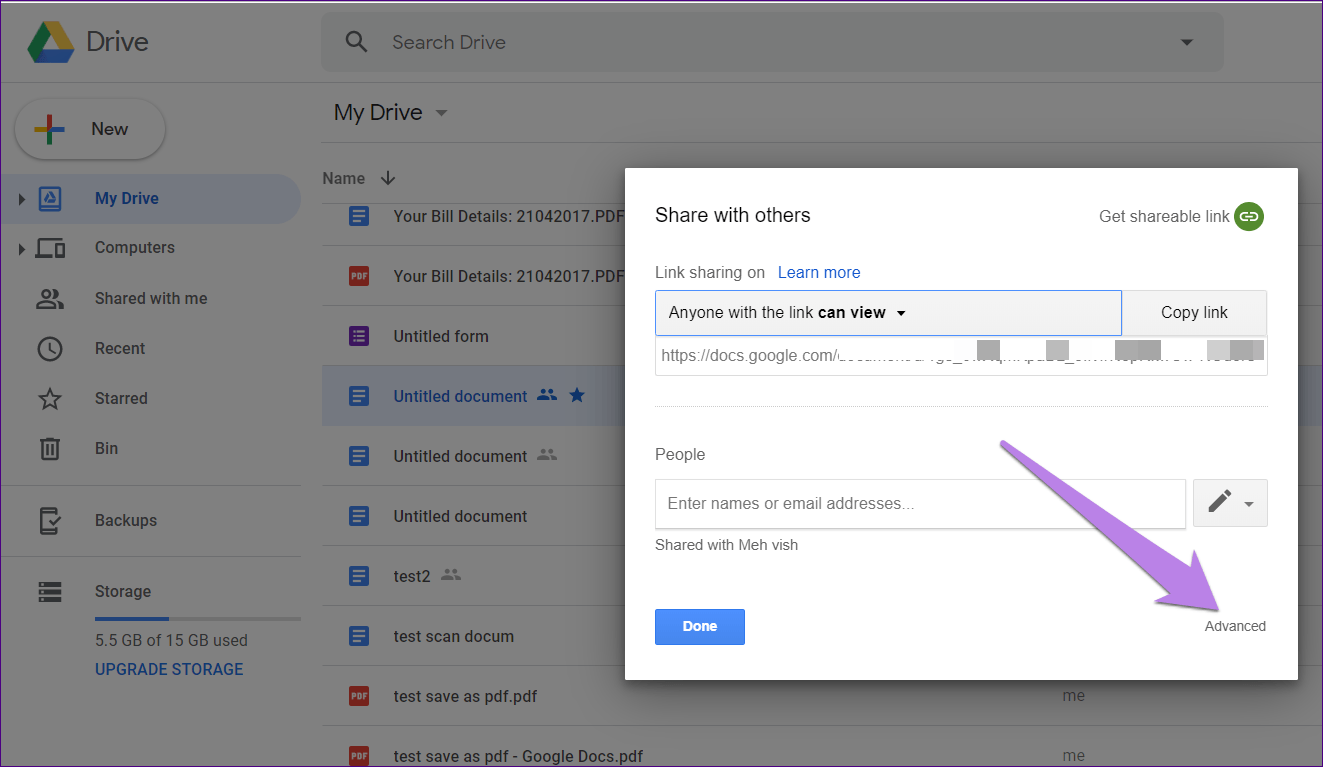Open the Bin trash icon

pyautogui.click(x=50, y=448)
